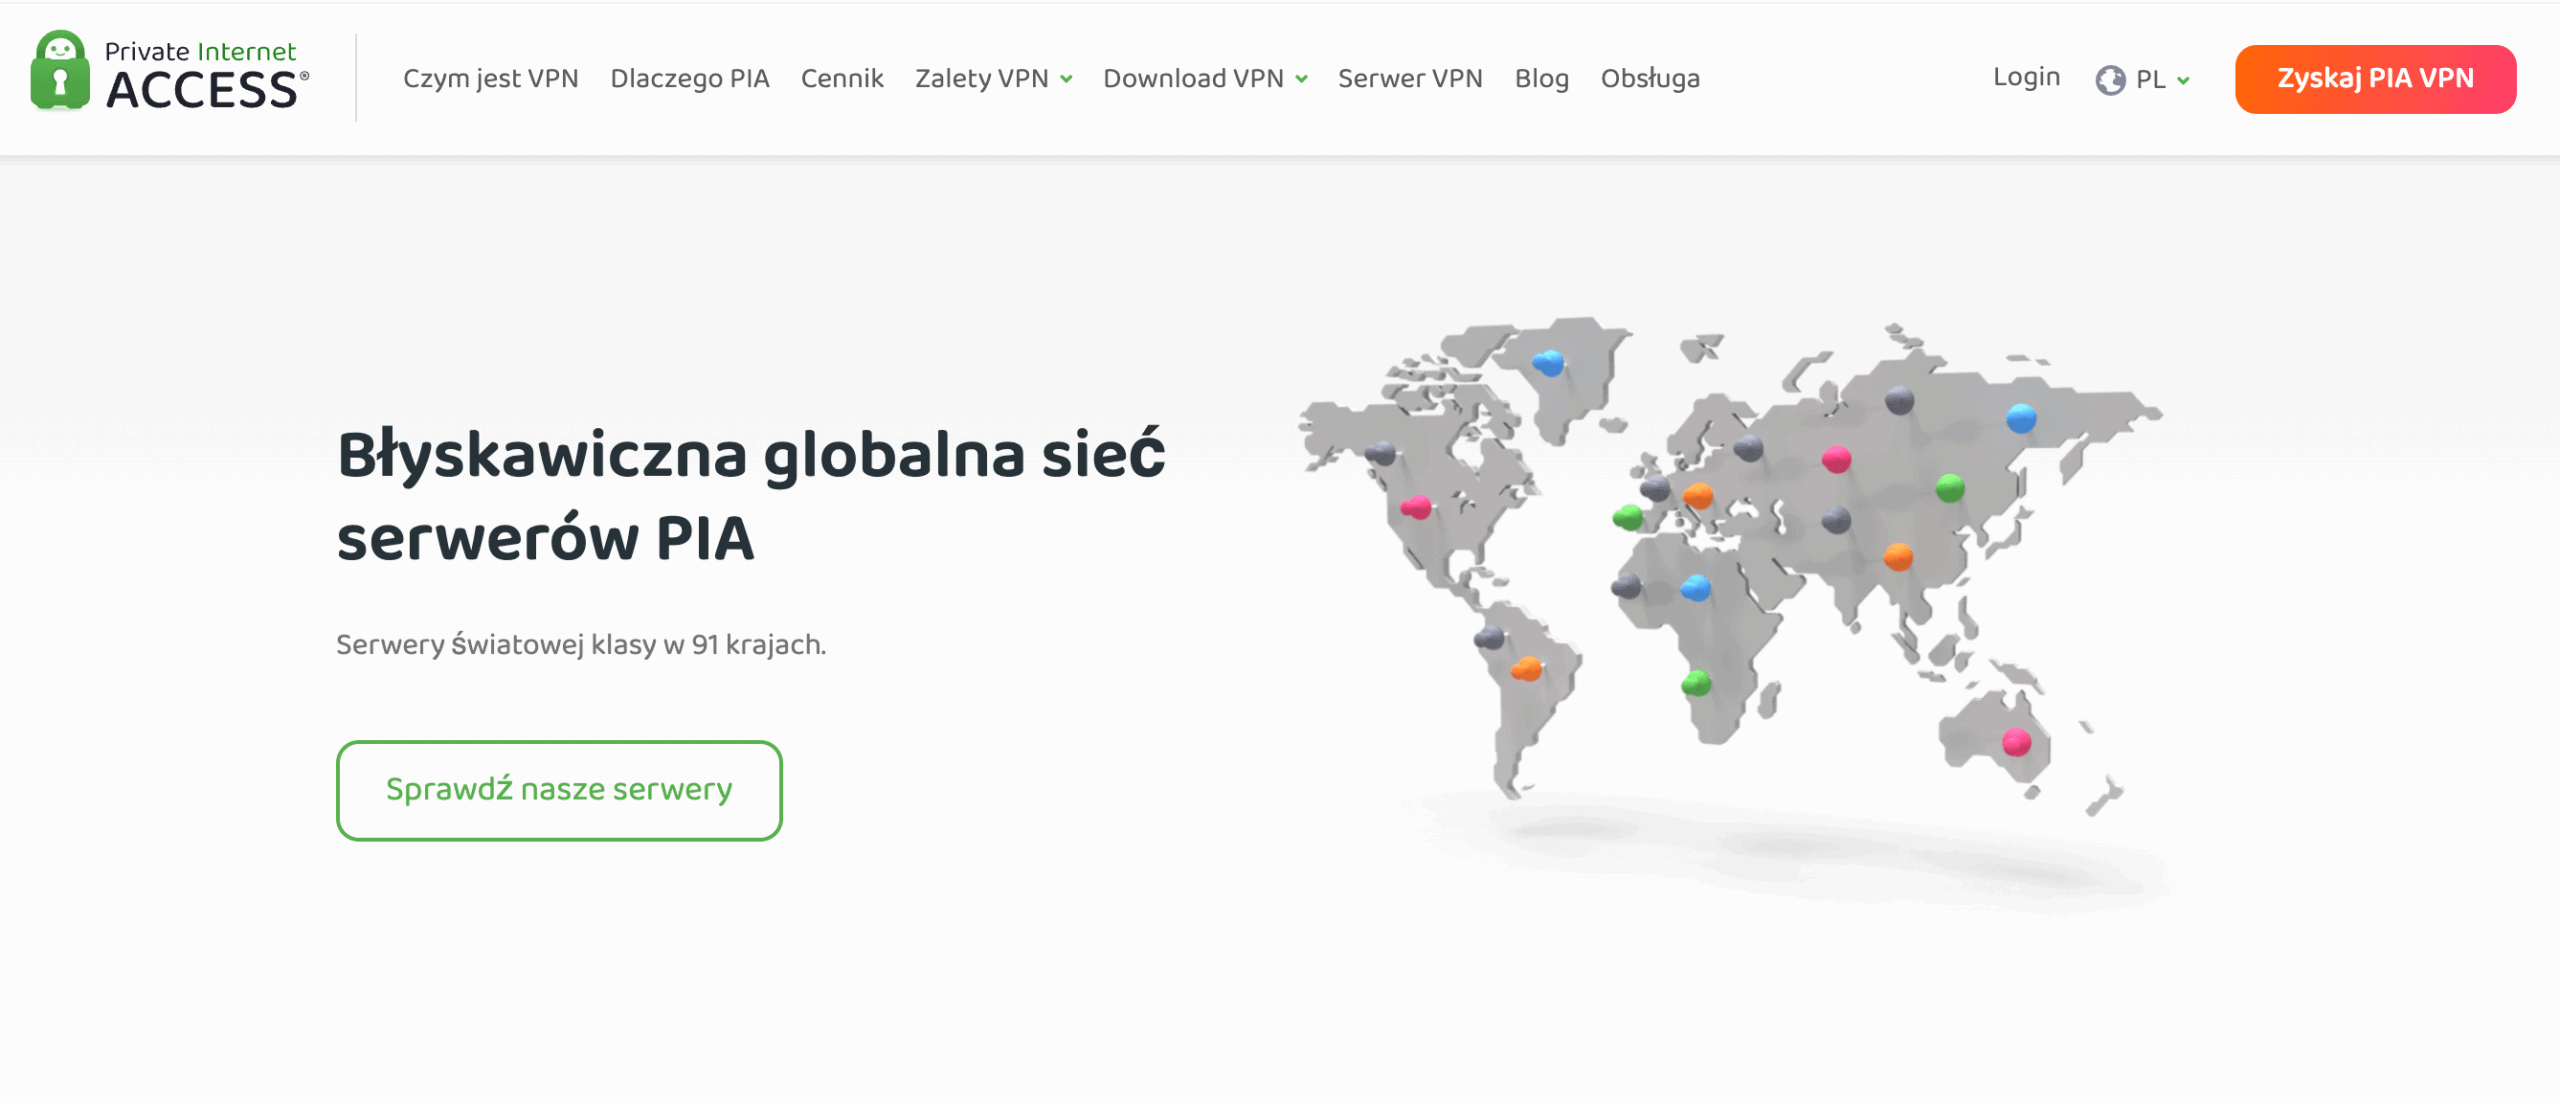Click the blue pin in eastern Russia

click(2021, 417)
